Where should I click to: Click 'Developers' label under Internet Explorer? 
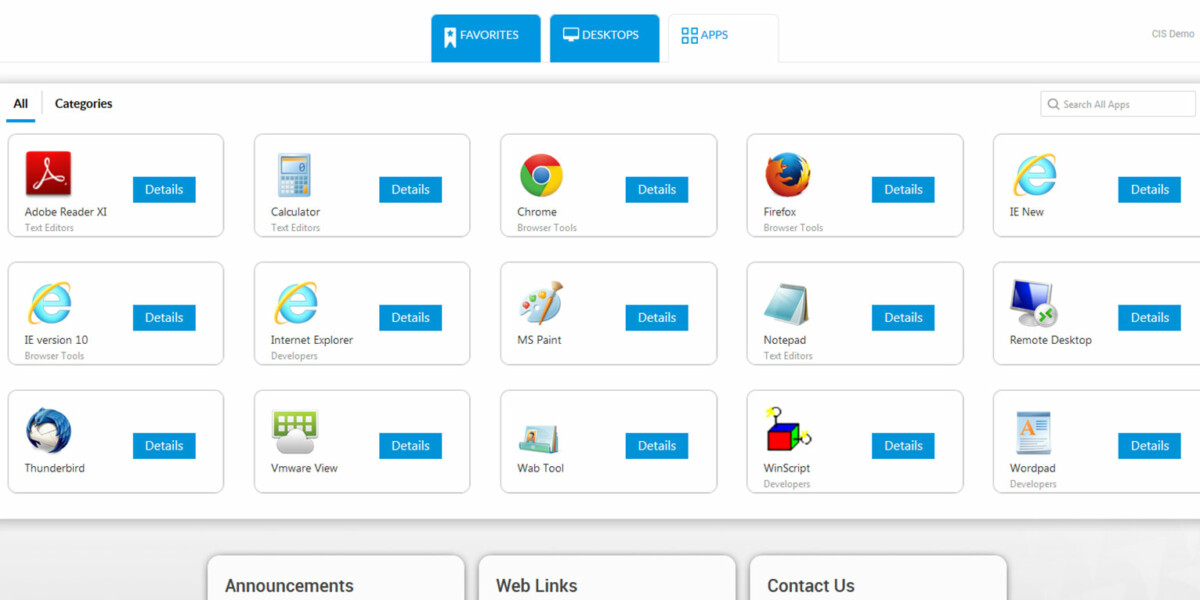294,356
